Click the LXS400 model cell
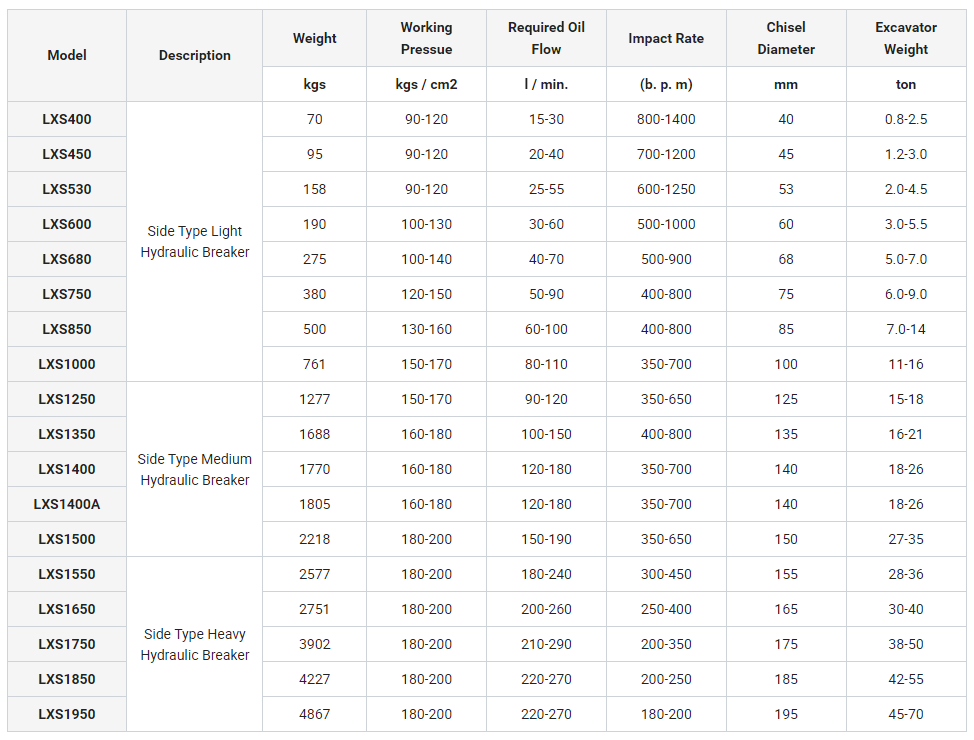 (x=67, y=119)
